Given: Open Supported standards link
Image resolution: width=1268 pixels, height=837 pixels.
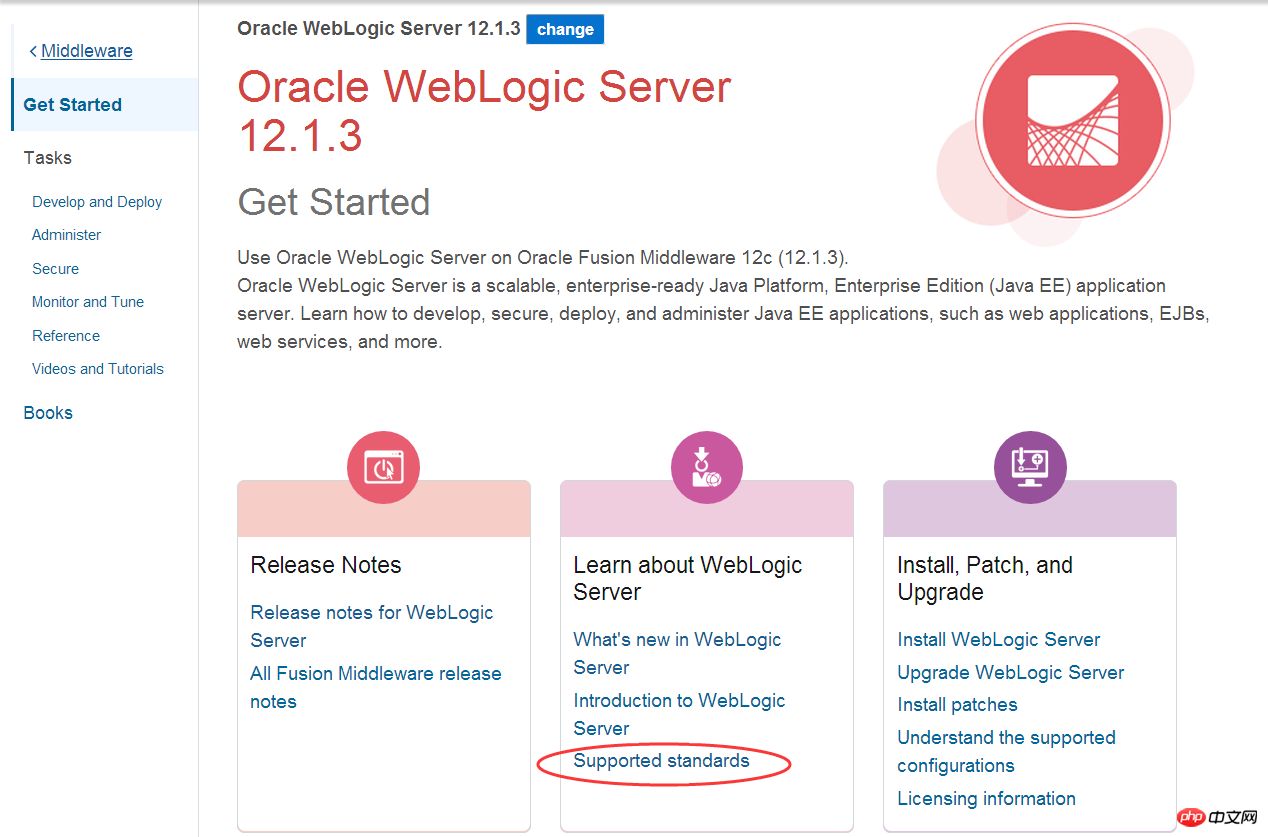Looking at the screenshot, I should [661, 761].
